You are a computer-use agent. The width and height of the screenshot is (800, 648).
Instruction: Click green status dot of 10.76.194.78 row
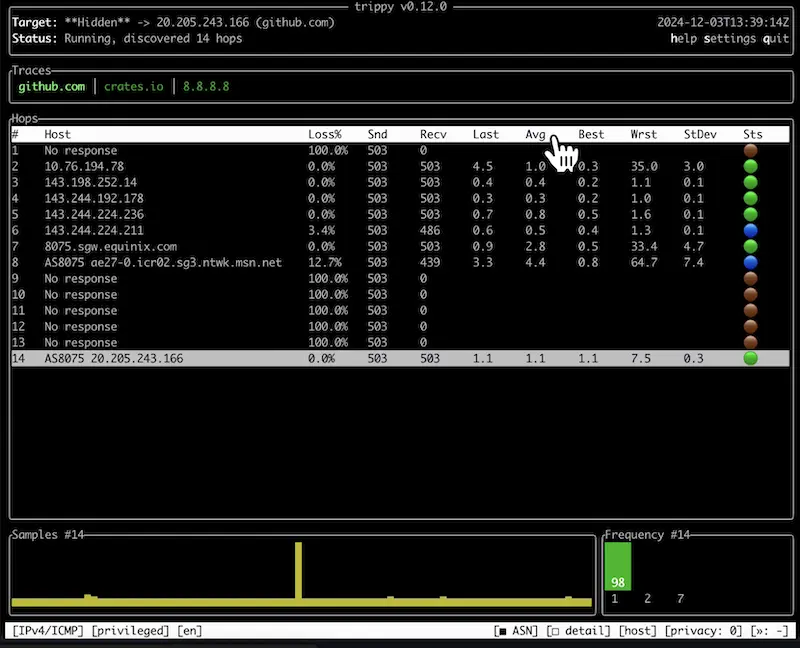pos(750,166)
